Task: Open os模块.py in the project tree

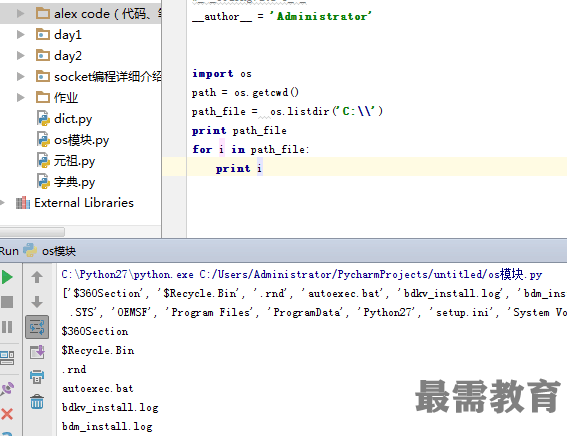Action: pos(73,140)
